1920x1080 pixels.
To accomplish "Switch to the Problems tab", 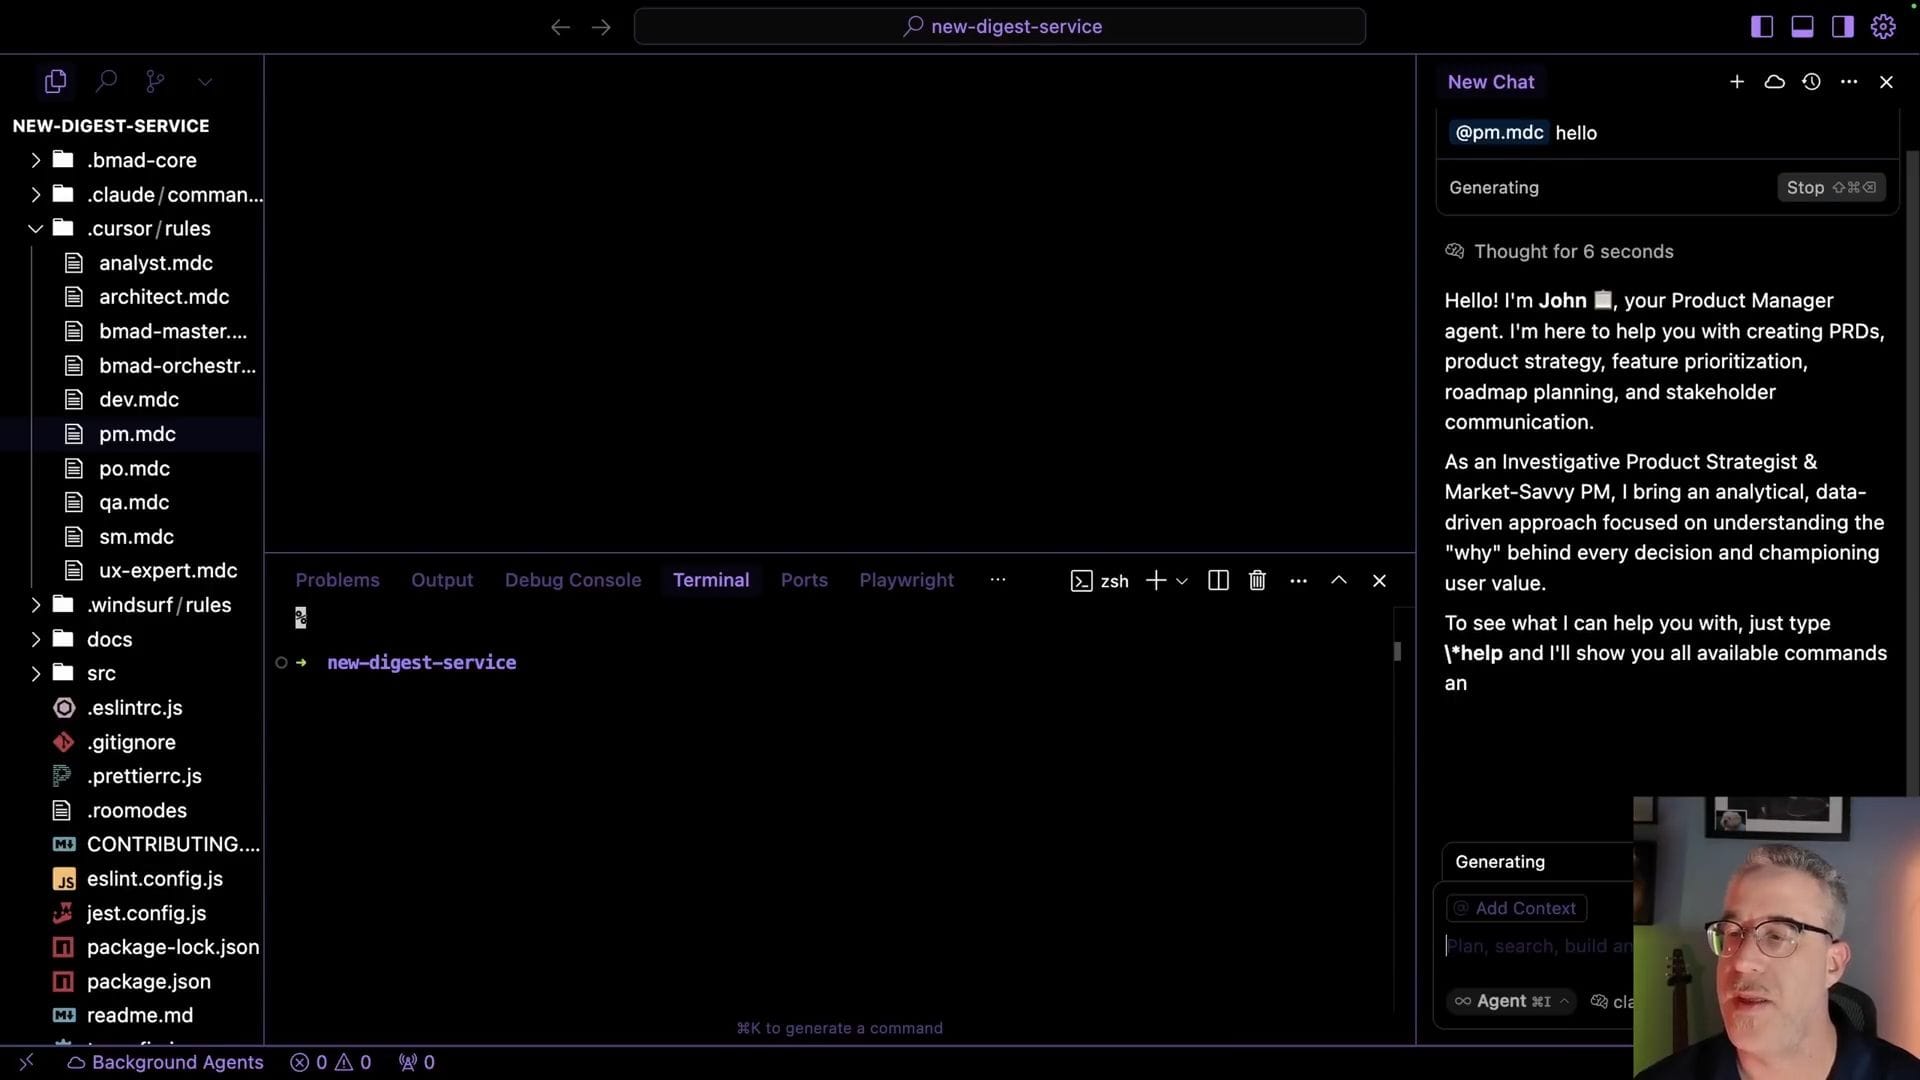I will click(337, 580).
